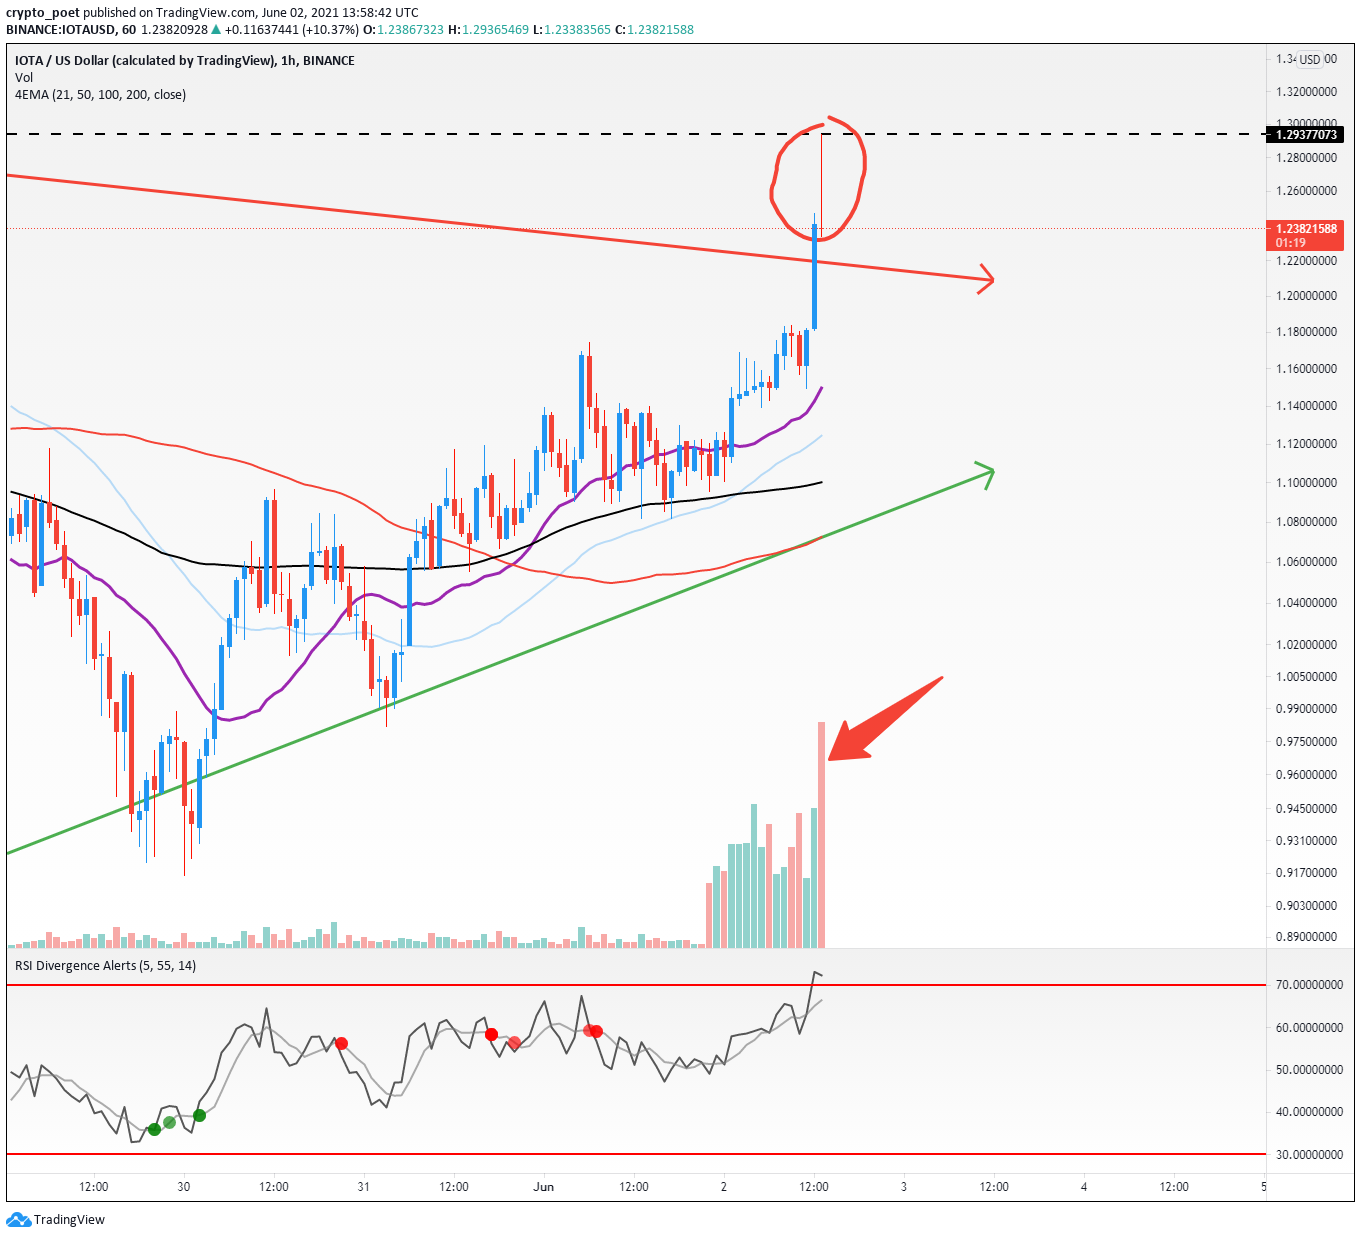Screen dimensions: 1361x1238
Task: Click the 01:19 countdown under current price
Action: point(1291,243)
